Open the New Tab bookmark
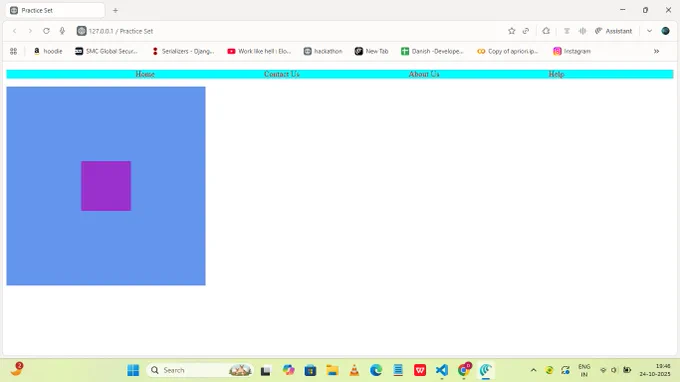Screen dimensions: 680x382 click(x=372, y=51)
